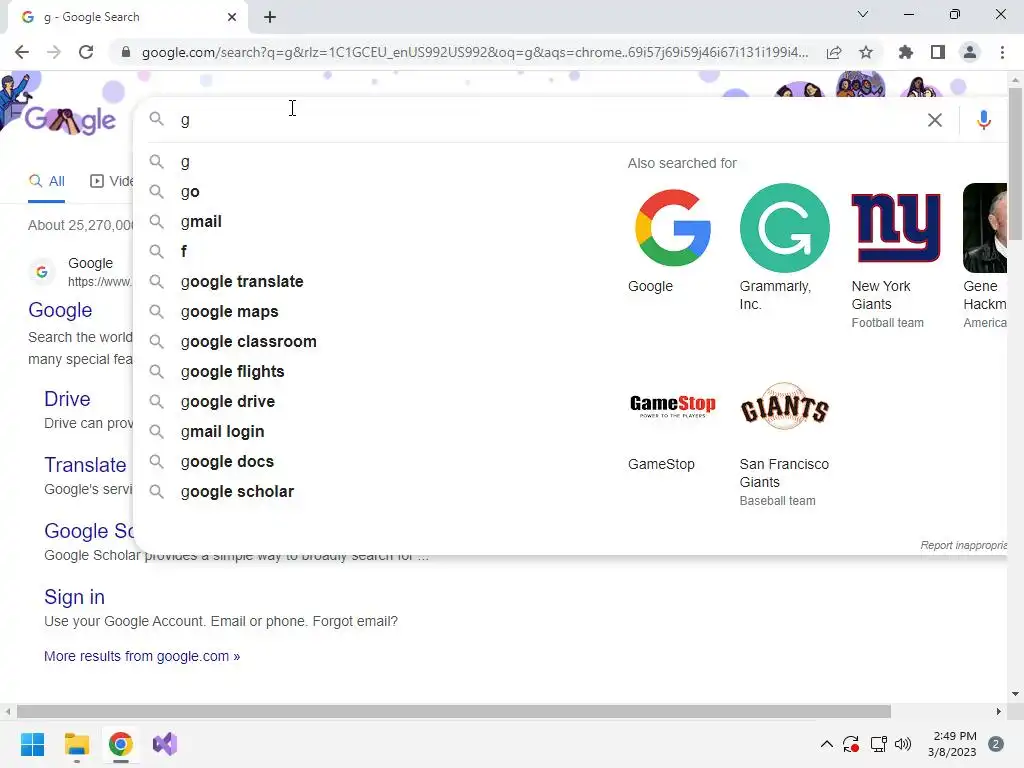Click the 'Report inappropriate' link

click(964, 545)
